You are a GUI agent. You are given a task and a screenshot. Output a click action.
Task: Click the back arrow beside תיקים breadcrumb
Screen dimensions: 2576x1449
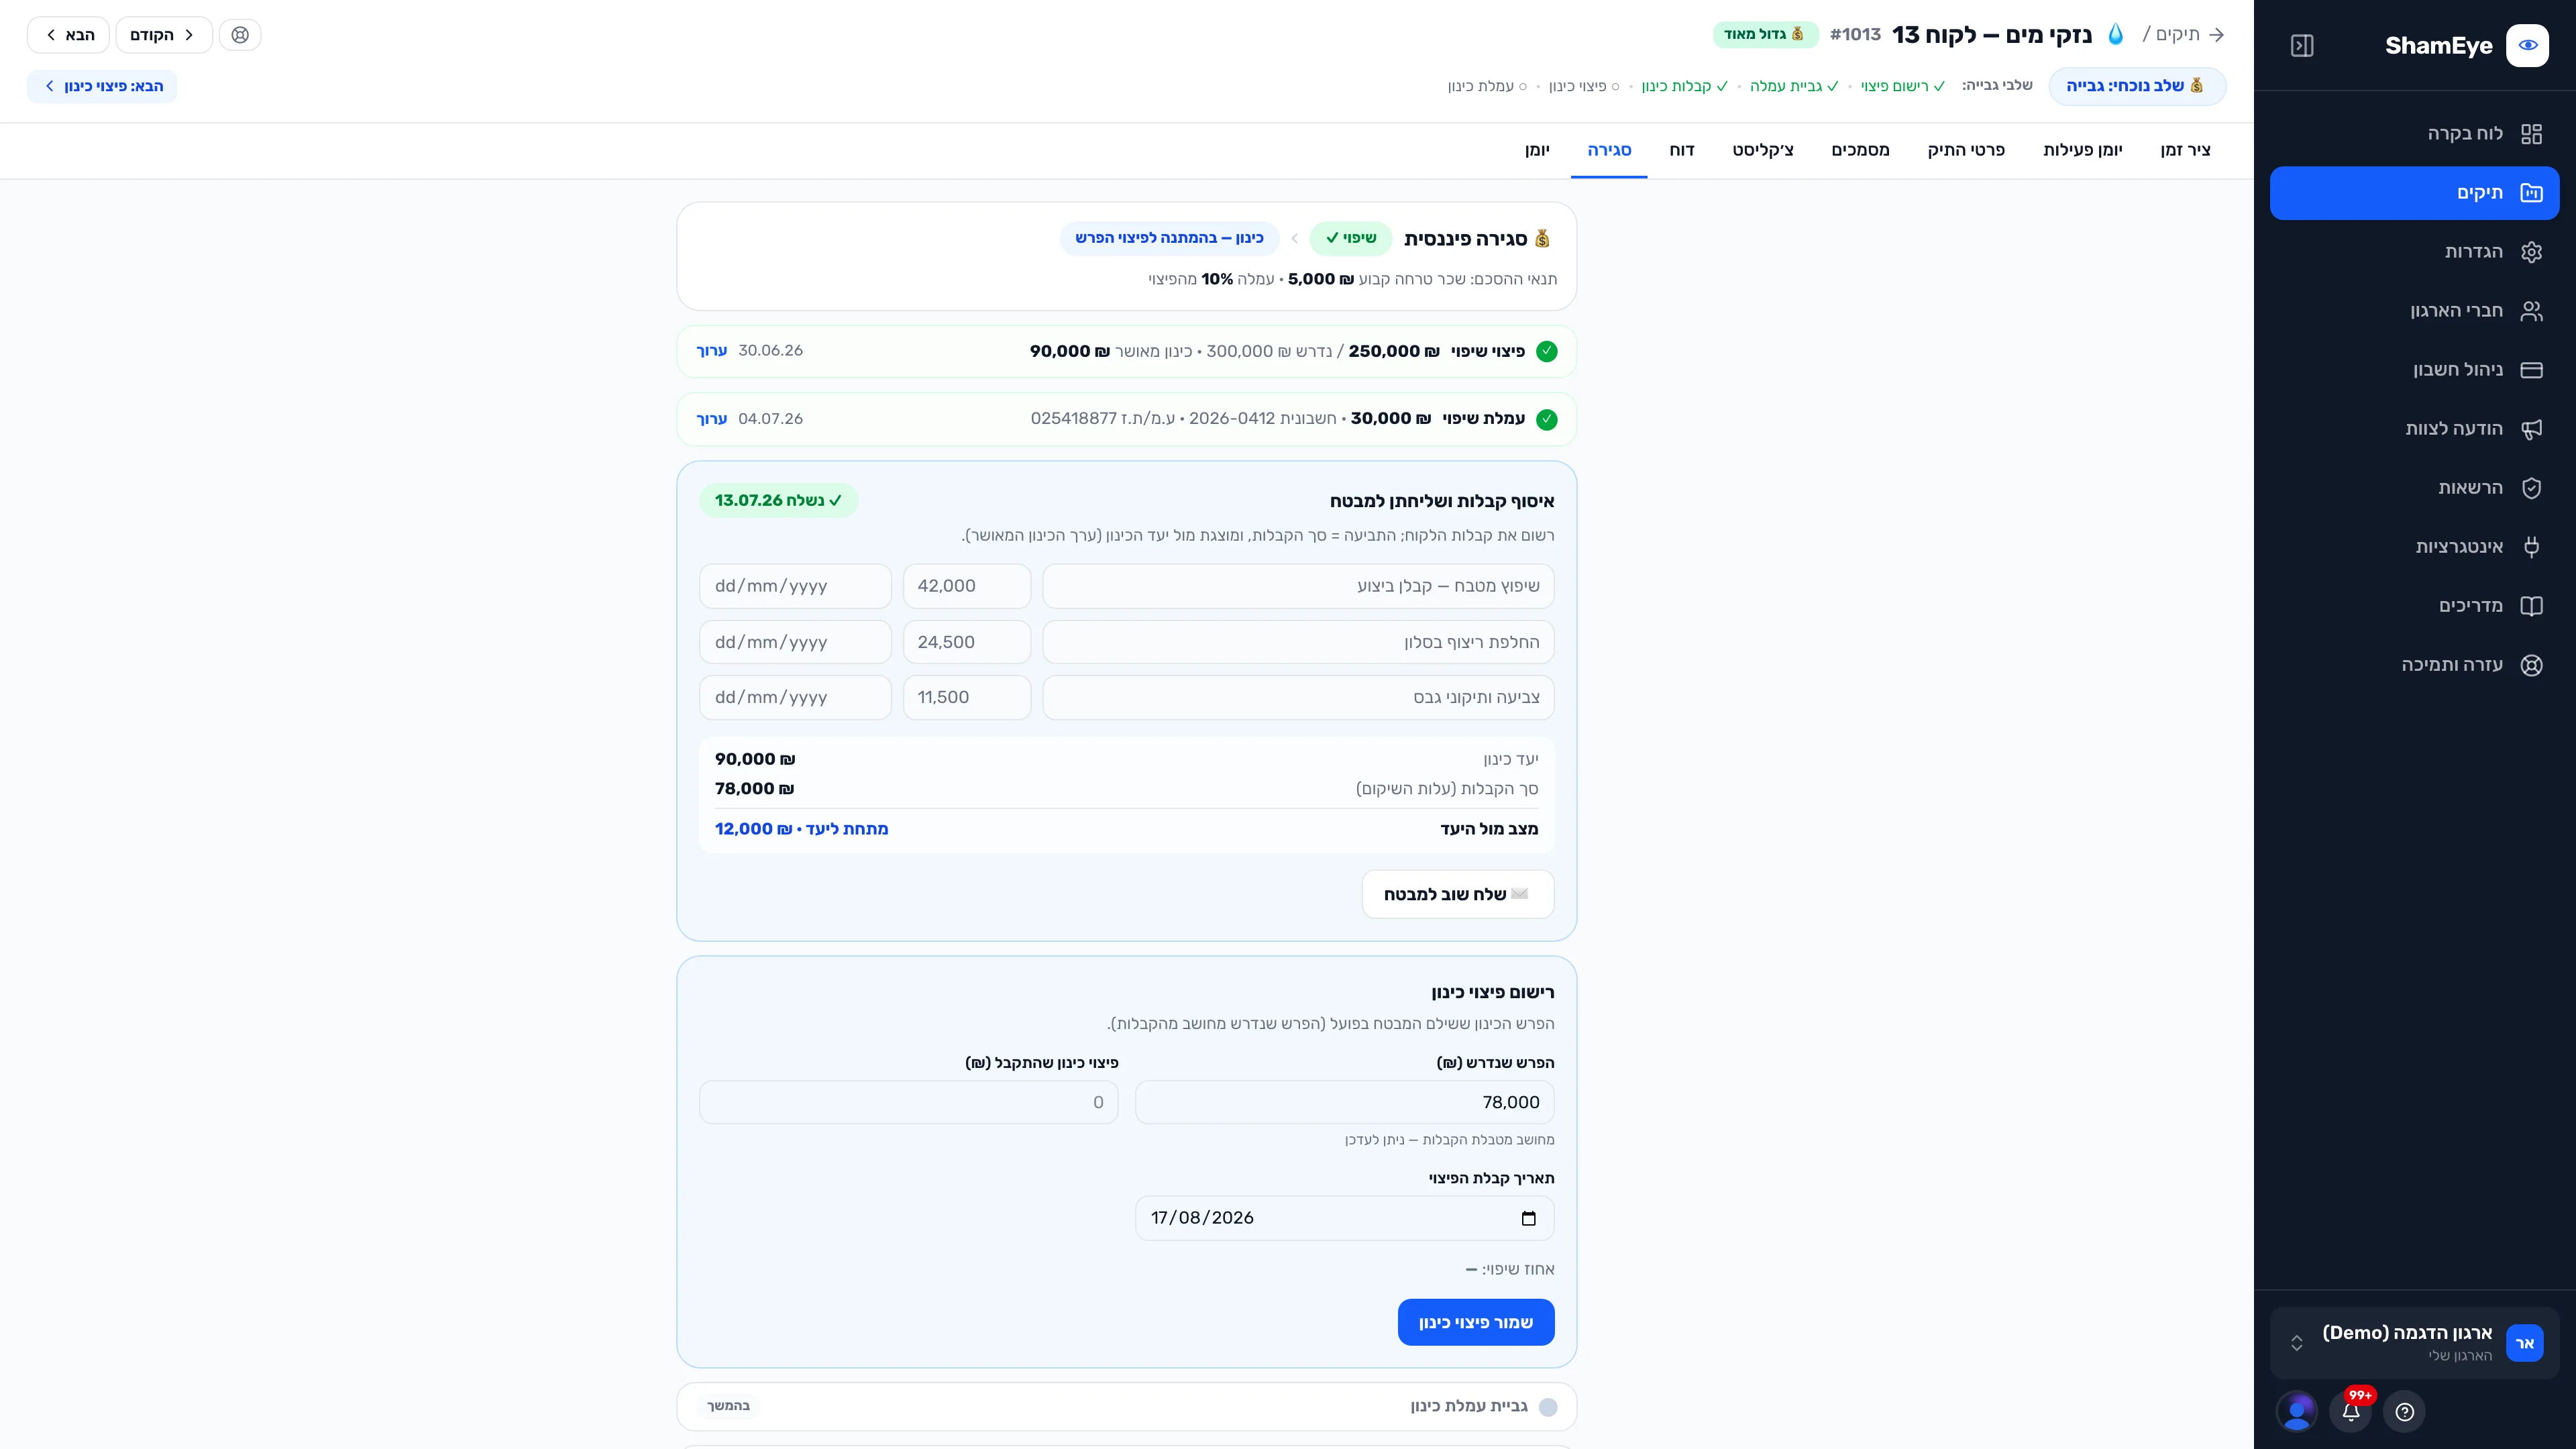click(x=2217, y=35)
